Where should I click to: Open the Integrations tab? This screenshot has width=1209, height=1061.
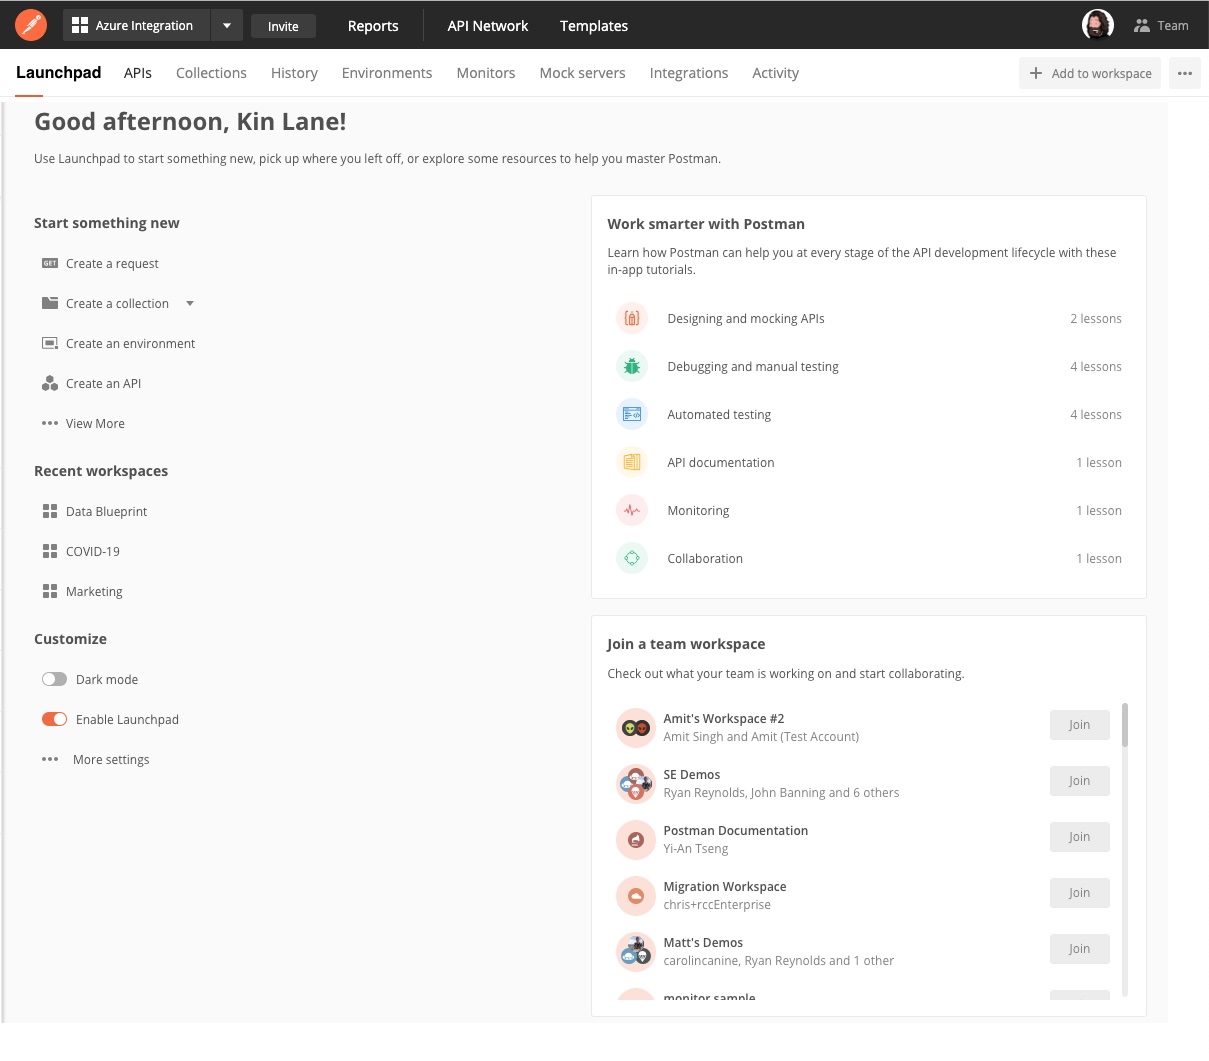[689, 73]
